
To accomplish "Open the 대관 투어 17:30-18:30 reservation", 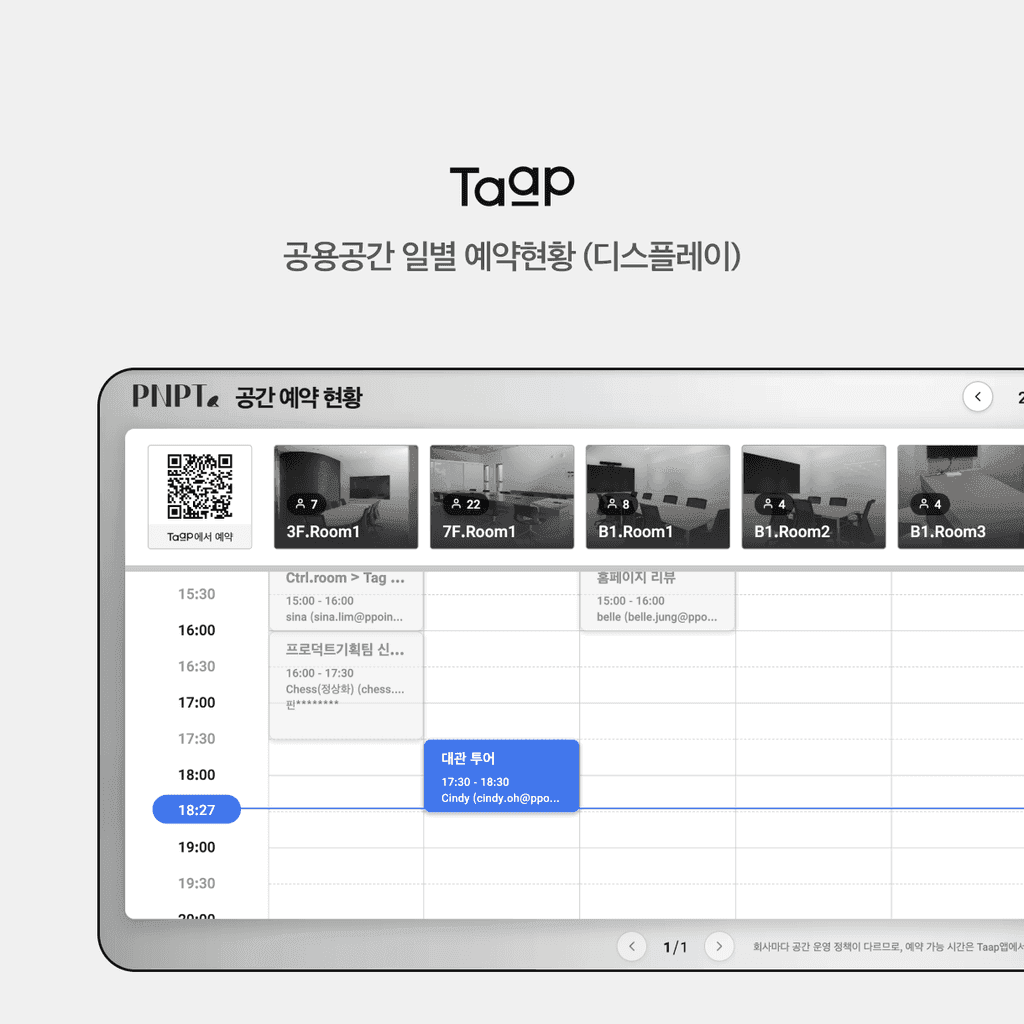I will tap(502, 776).
